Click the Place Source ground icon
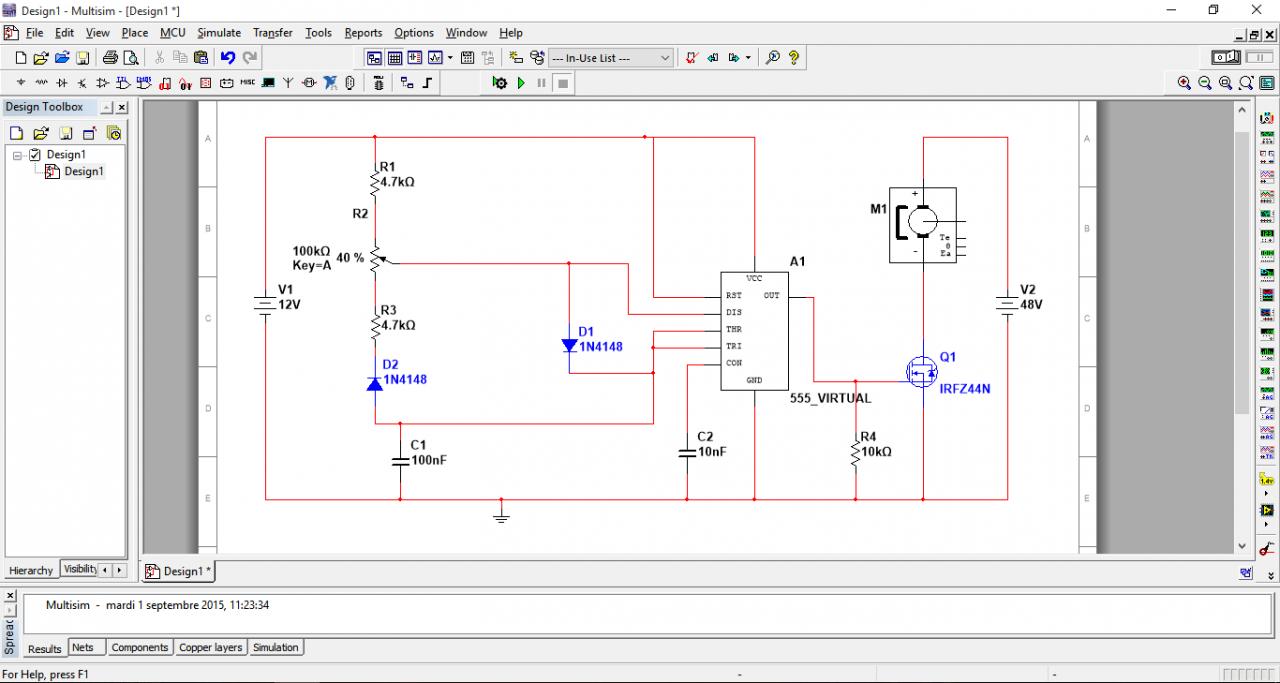The height and width of the screenshot is (683, 1280). tap(20, 83)
